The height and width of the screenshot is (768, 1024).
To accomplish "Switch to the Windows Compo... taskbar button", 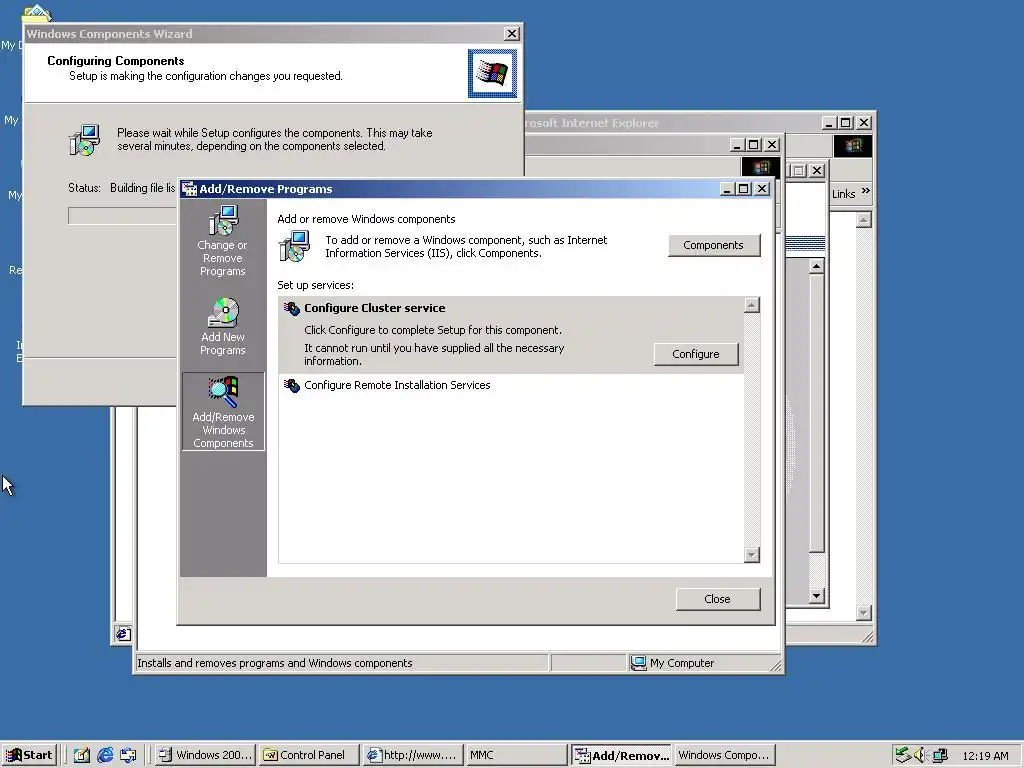I will [725, 755].
